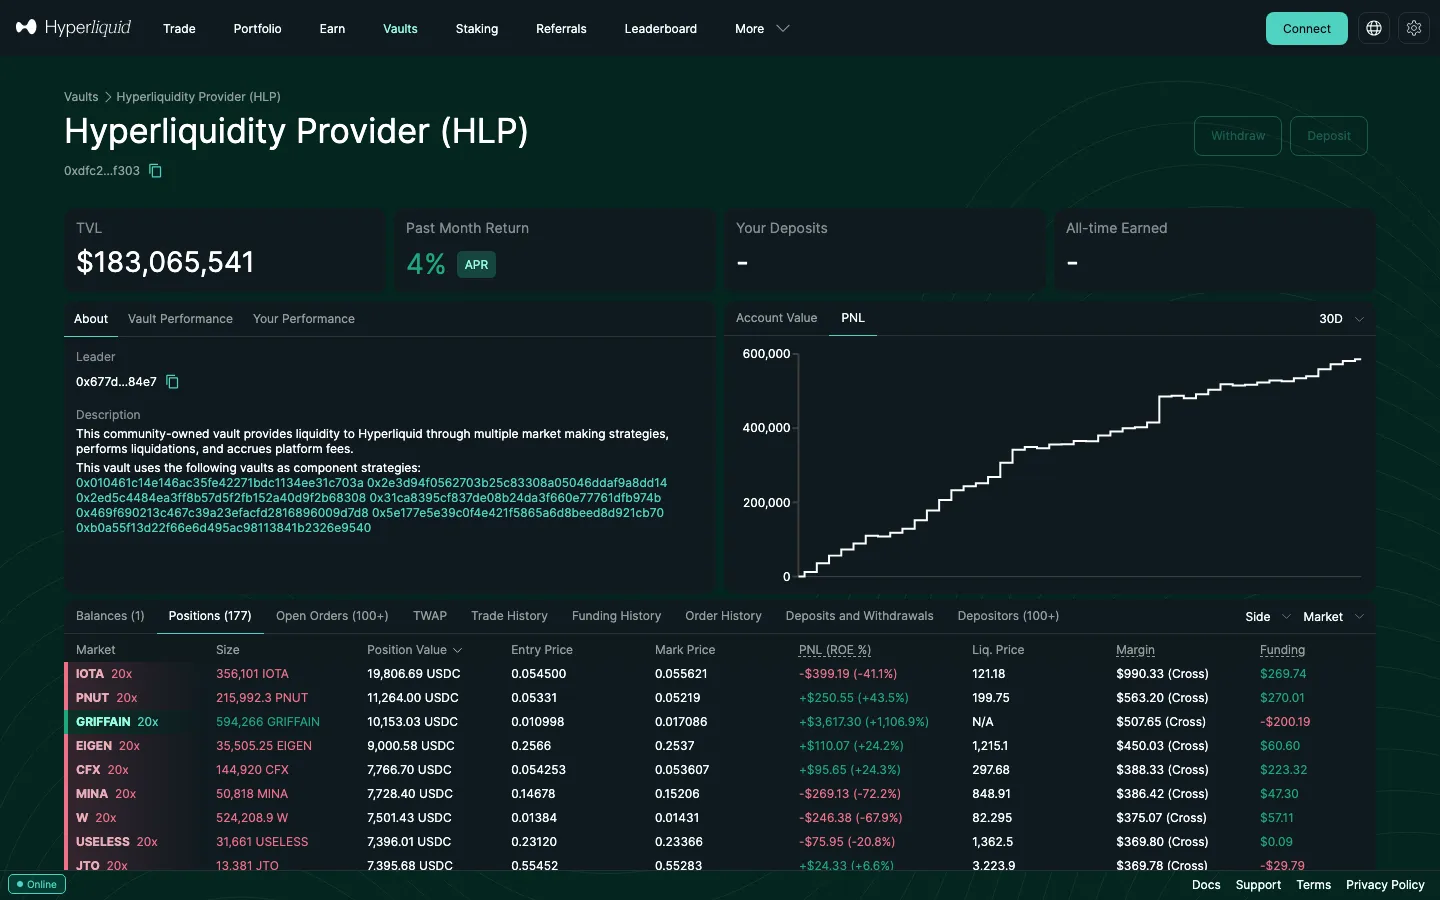Copy the leader address 0x677d...84e7
Screen dimensions: 1440x900
click(x=172, y=382)
